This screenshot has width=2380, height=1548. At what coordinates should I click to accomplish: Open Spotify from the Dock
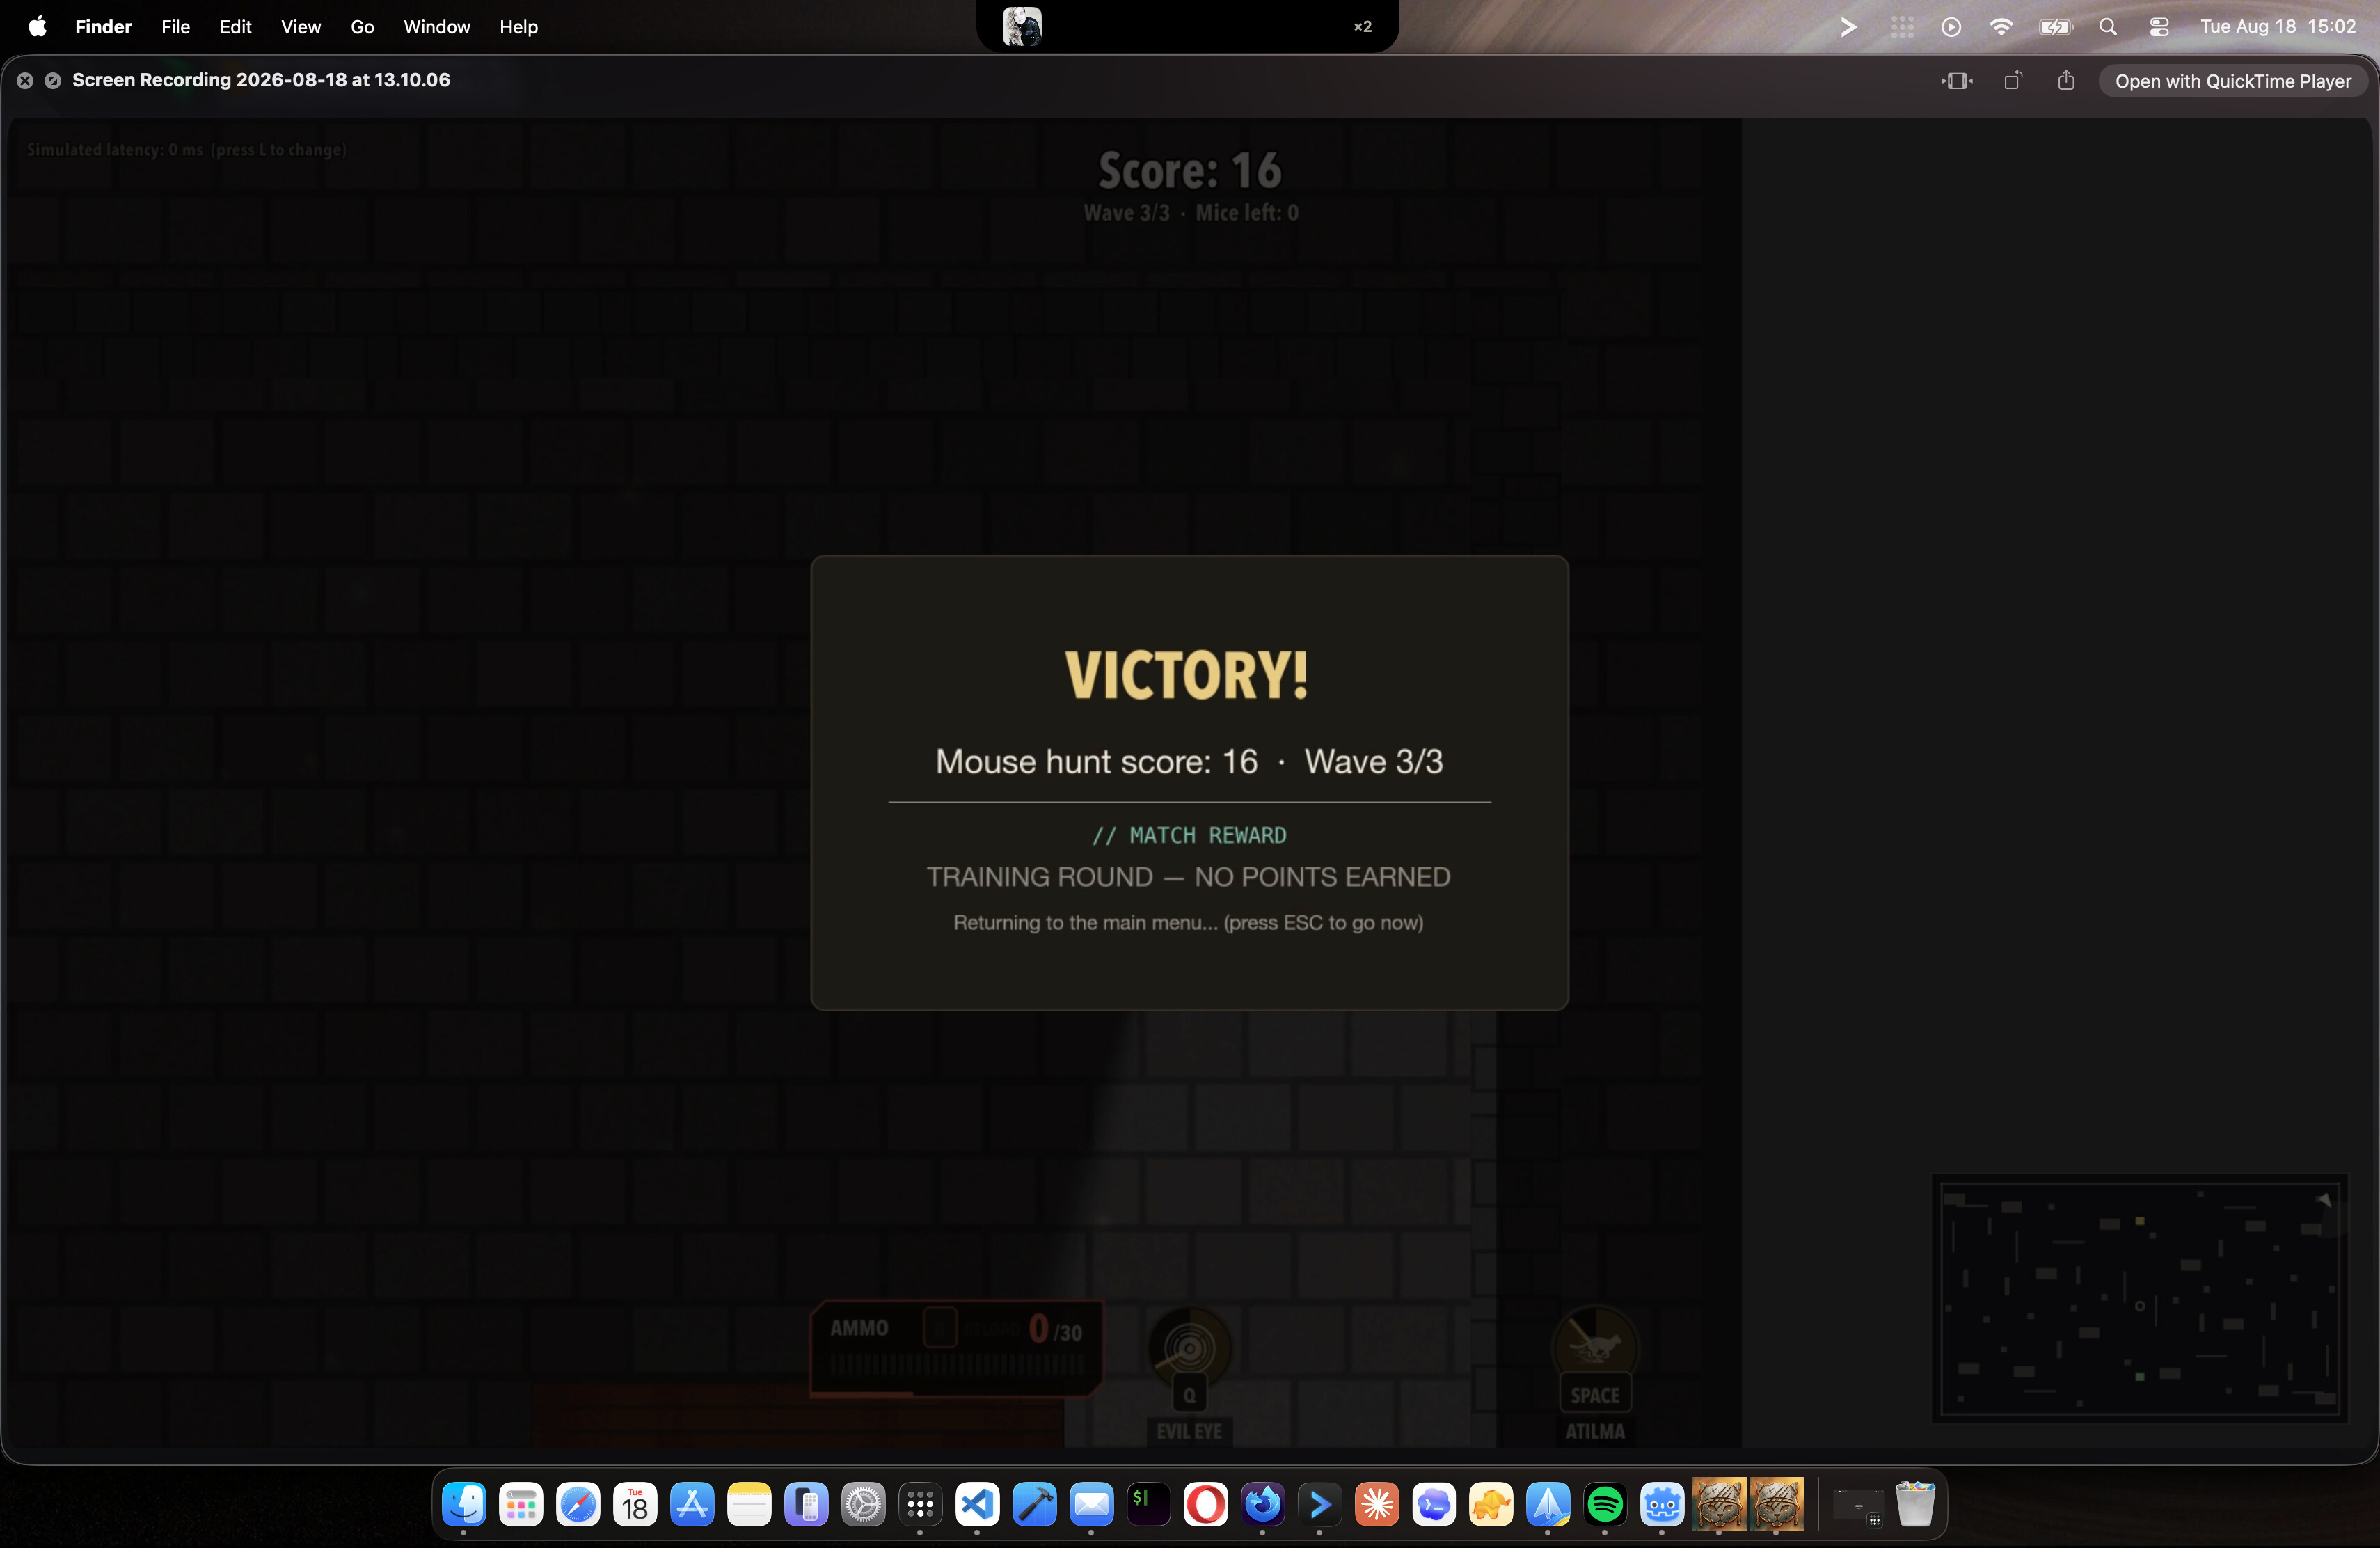pyautogui.click(x=1604, y=1503)
